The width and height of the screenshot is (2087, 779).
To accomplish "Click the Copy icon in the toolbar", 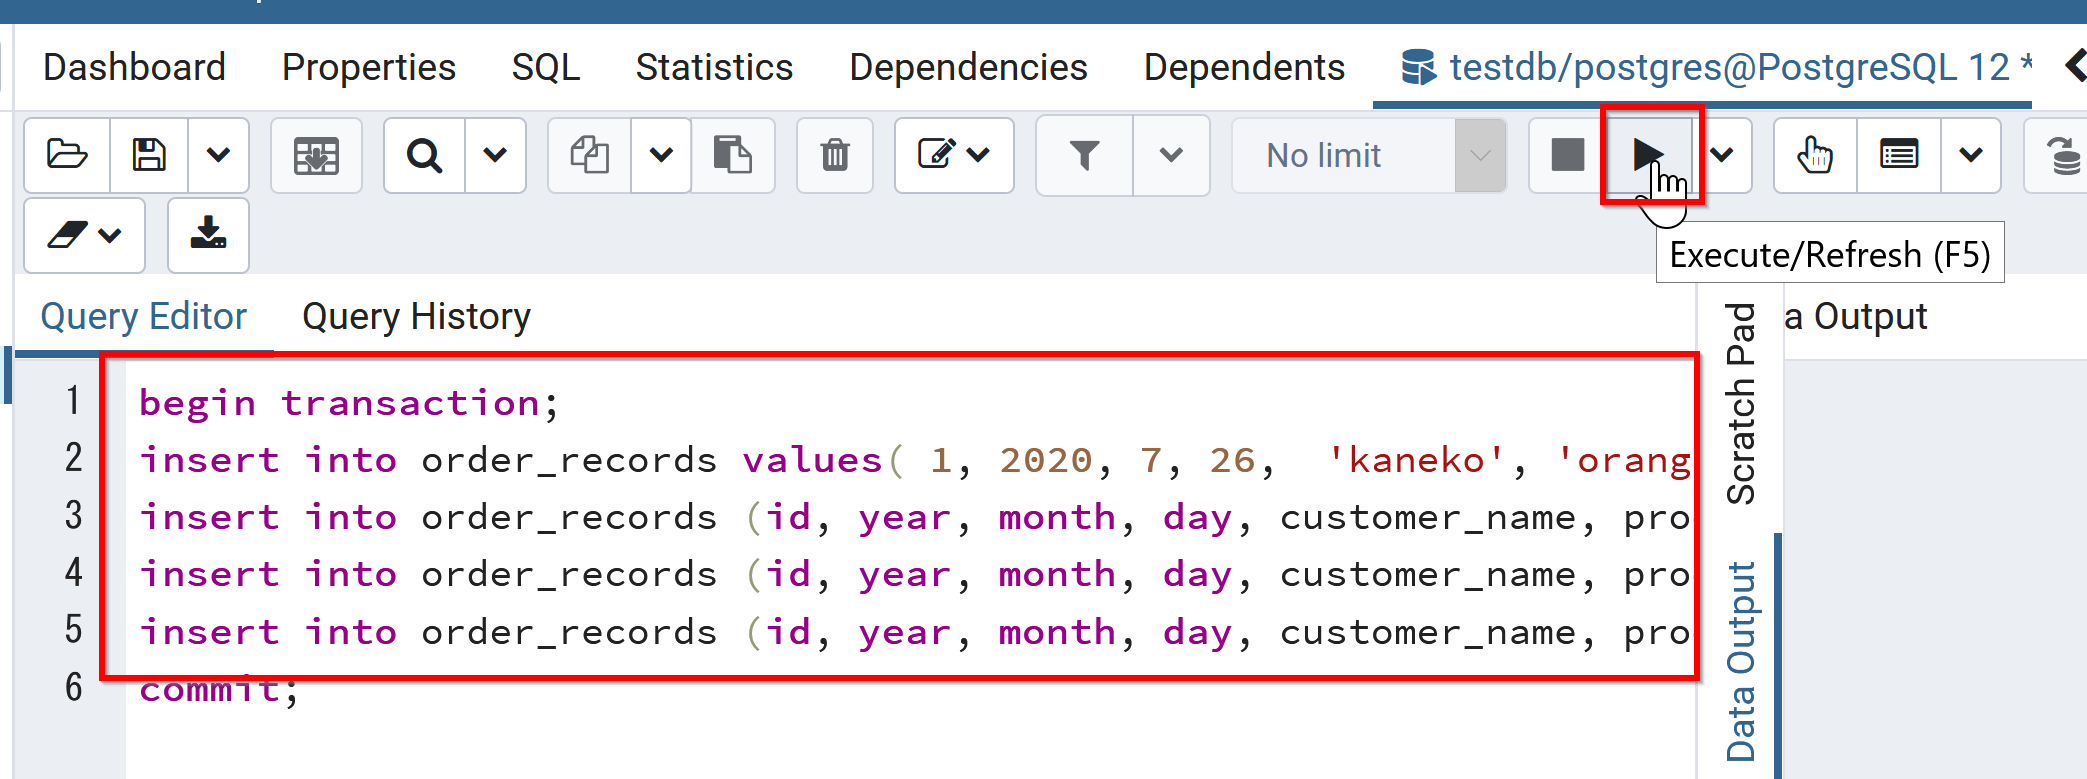I will (590, 155).
